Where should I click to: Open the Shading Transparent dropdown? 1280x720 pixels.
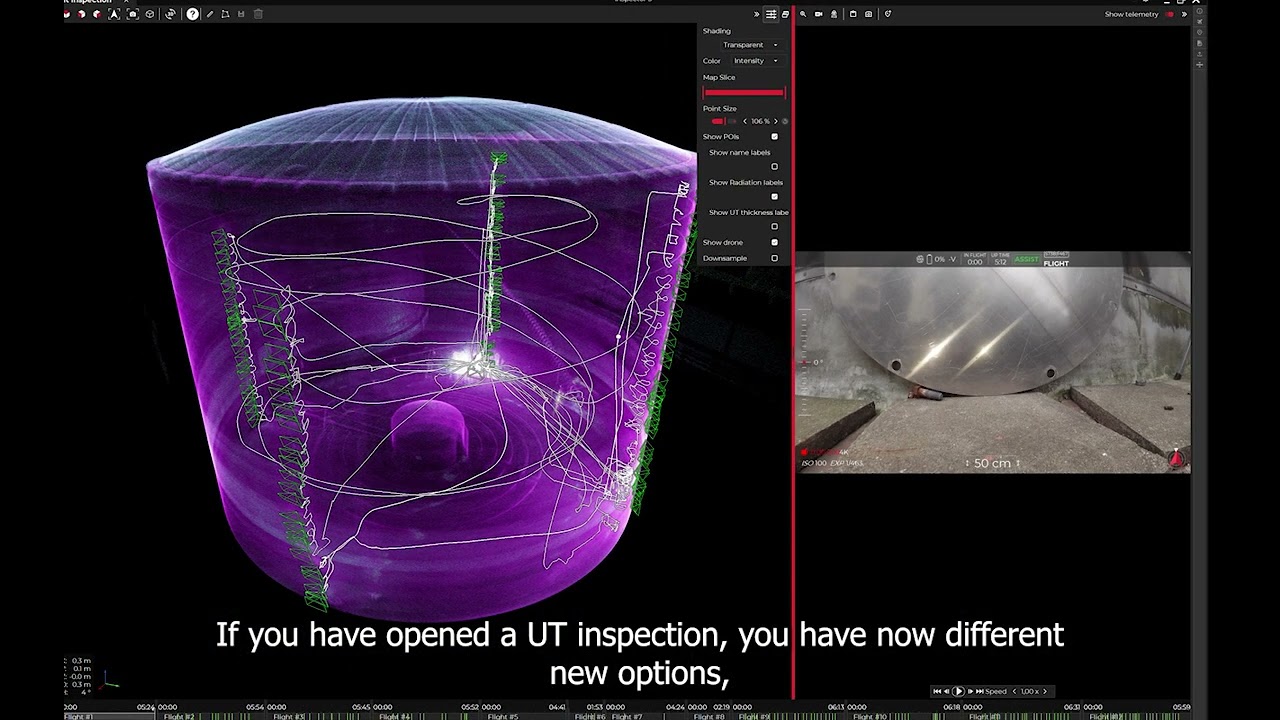(750, 45)
